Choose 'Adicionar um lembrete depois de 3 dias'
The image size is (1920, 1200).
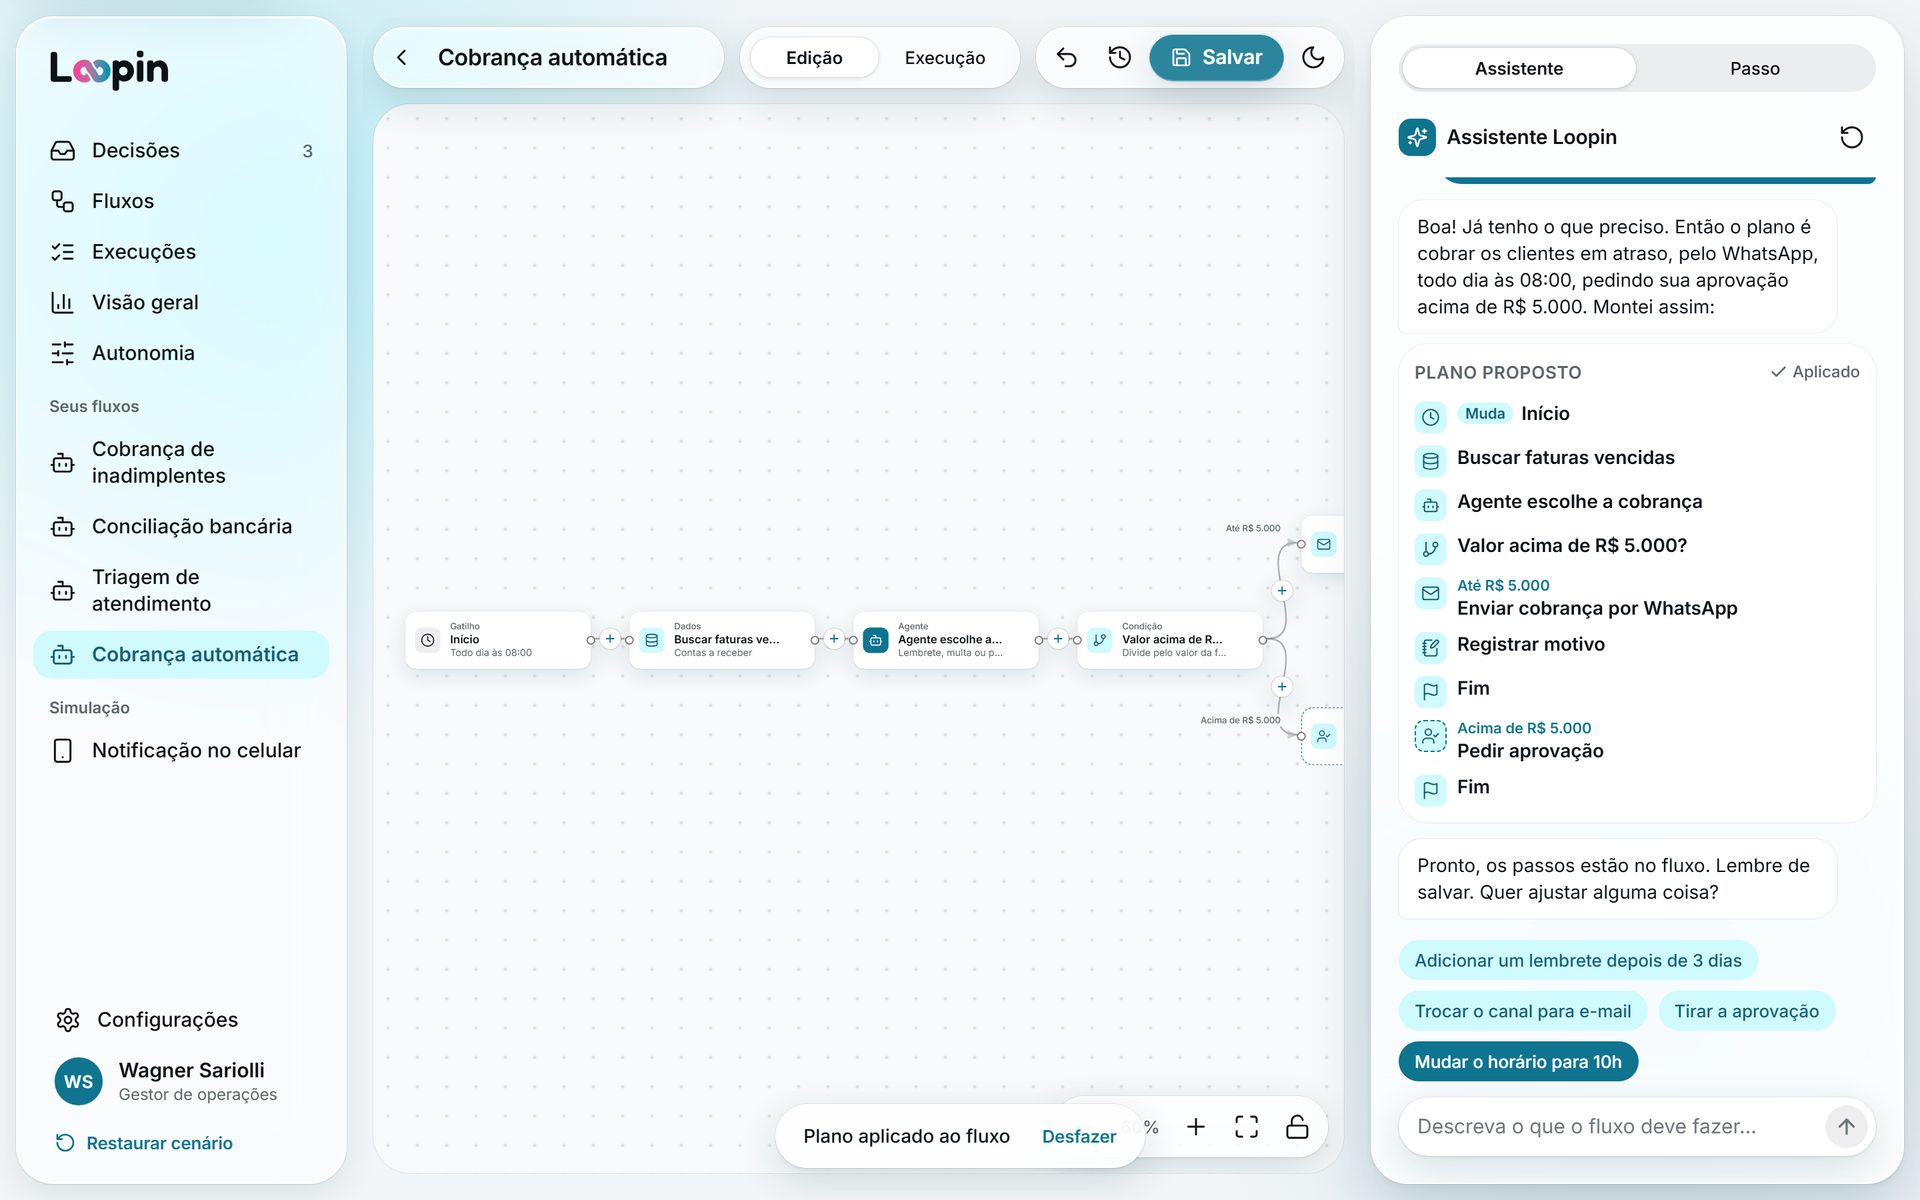(1577, 960)
